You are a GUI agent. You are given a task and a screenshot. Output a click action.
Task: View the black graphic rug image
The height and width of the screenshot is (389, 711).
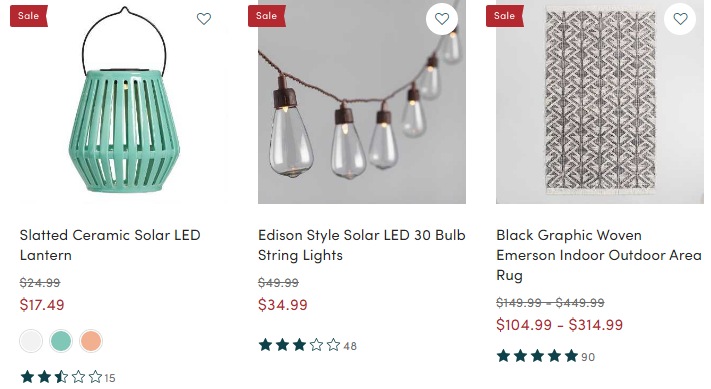click(x=600, y=102)
